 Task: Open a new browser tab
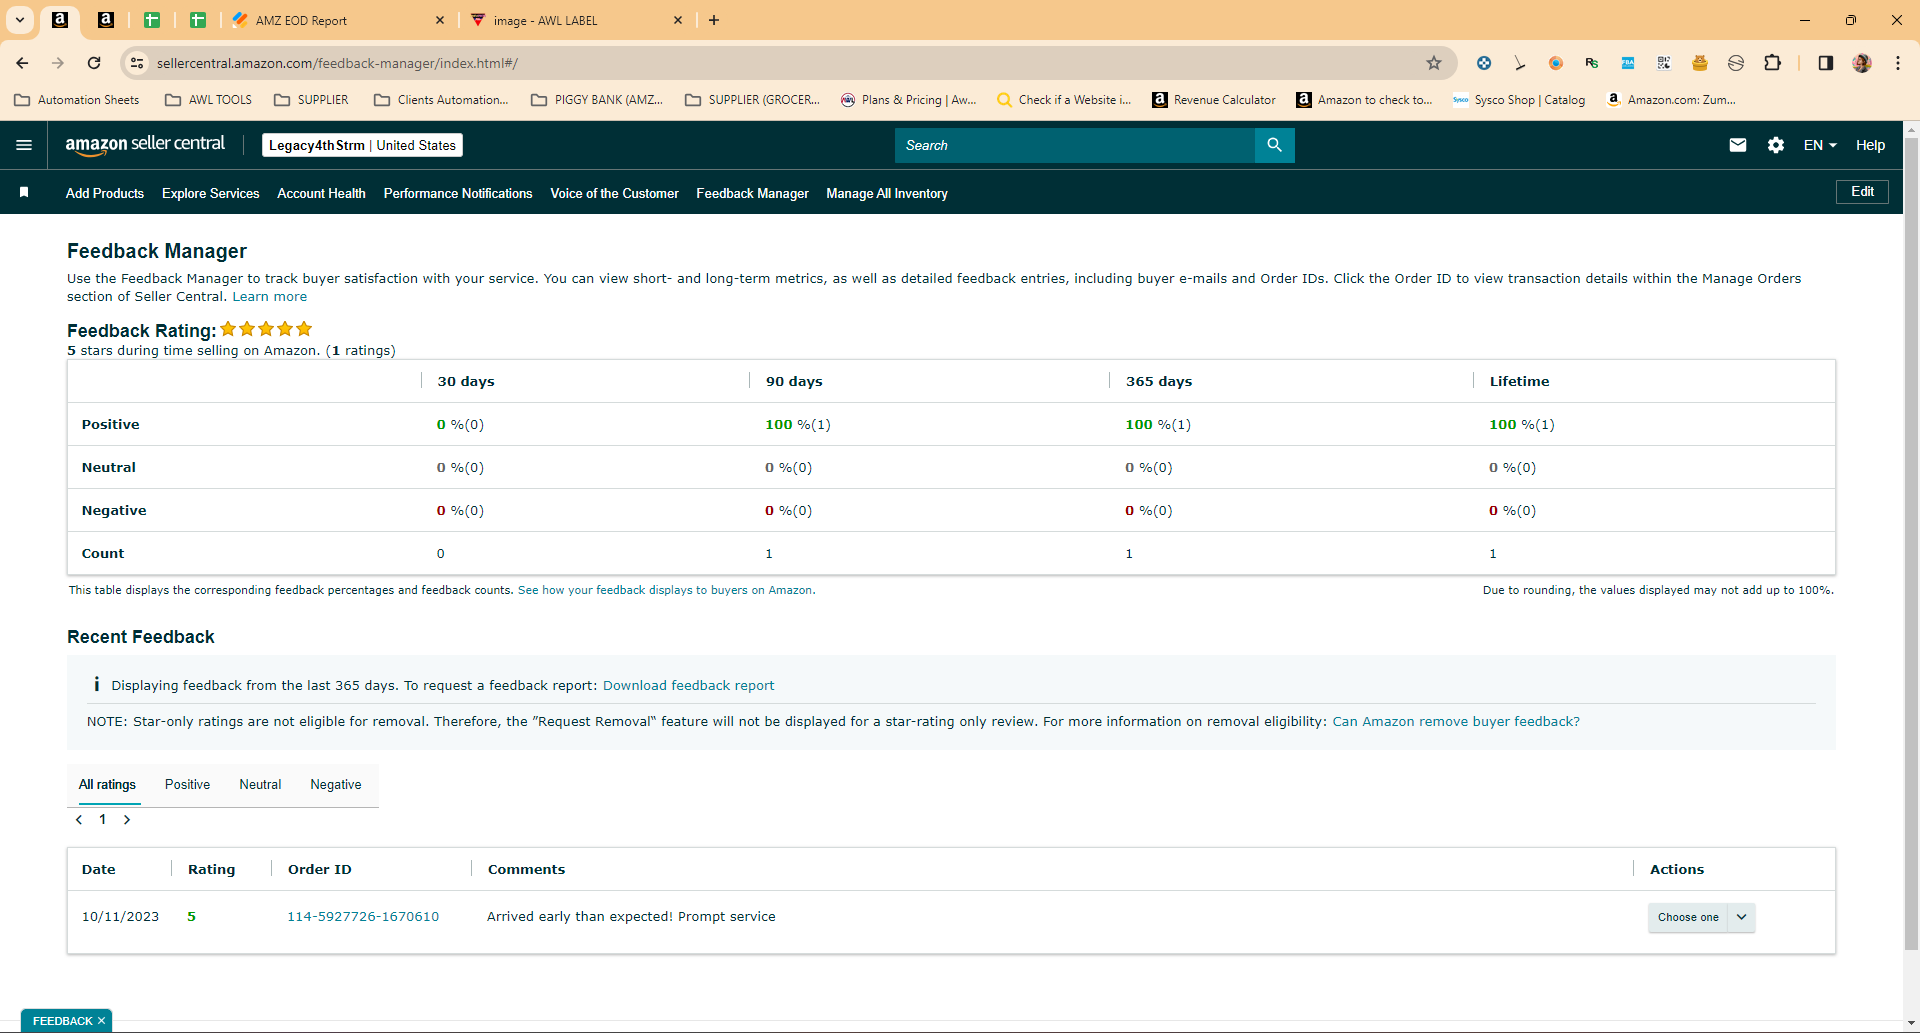coord(714,20)
